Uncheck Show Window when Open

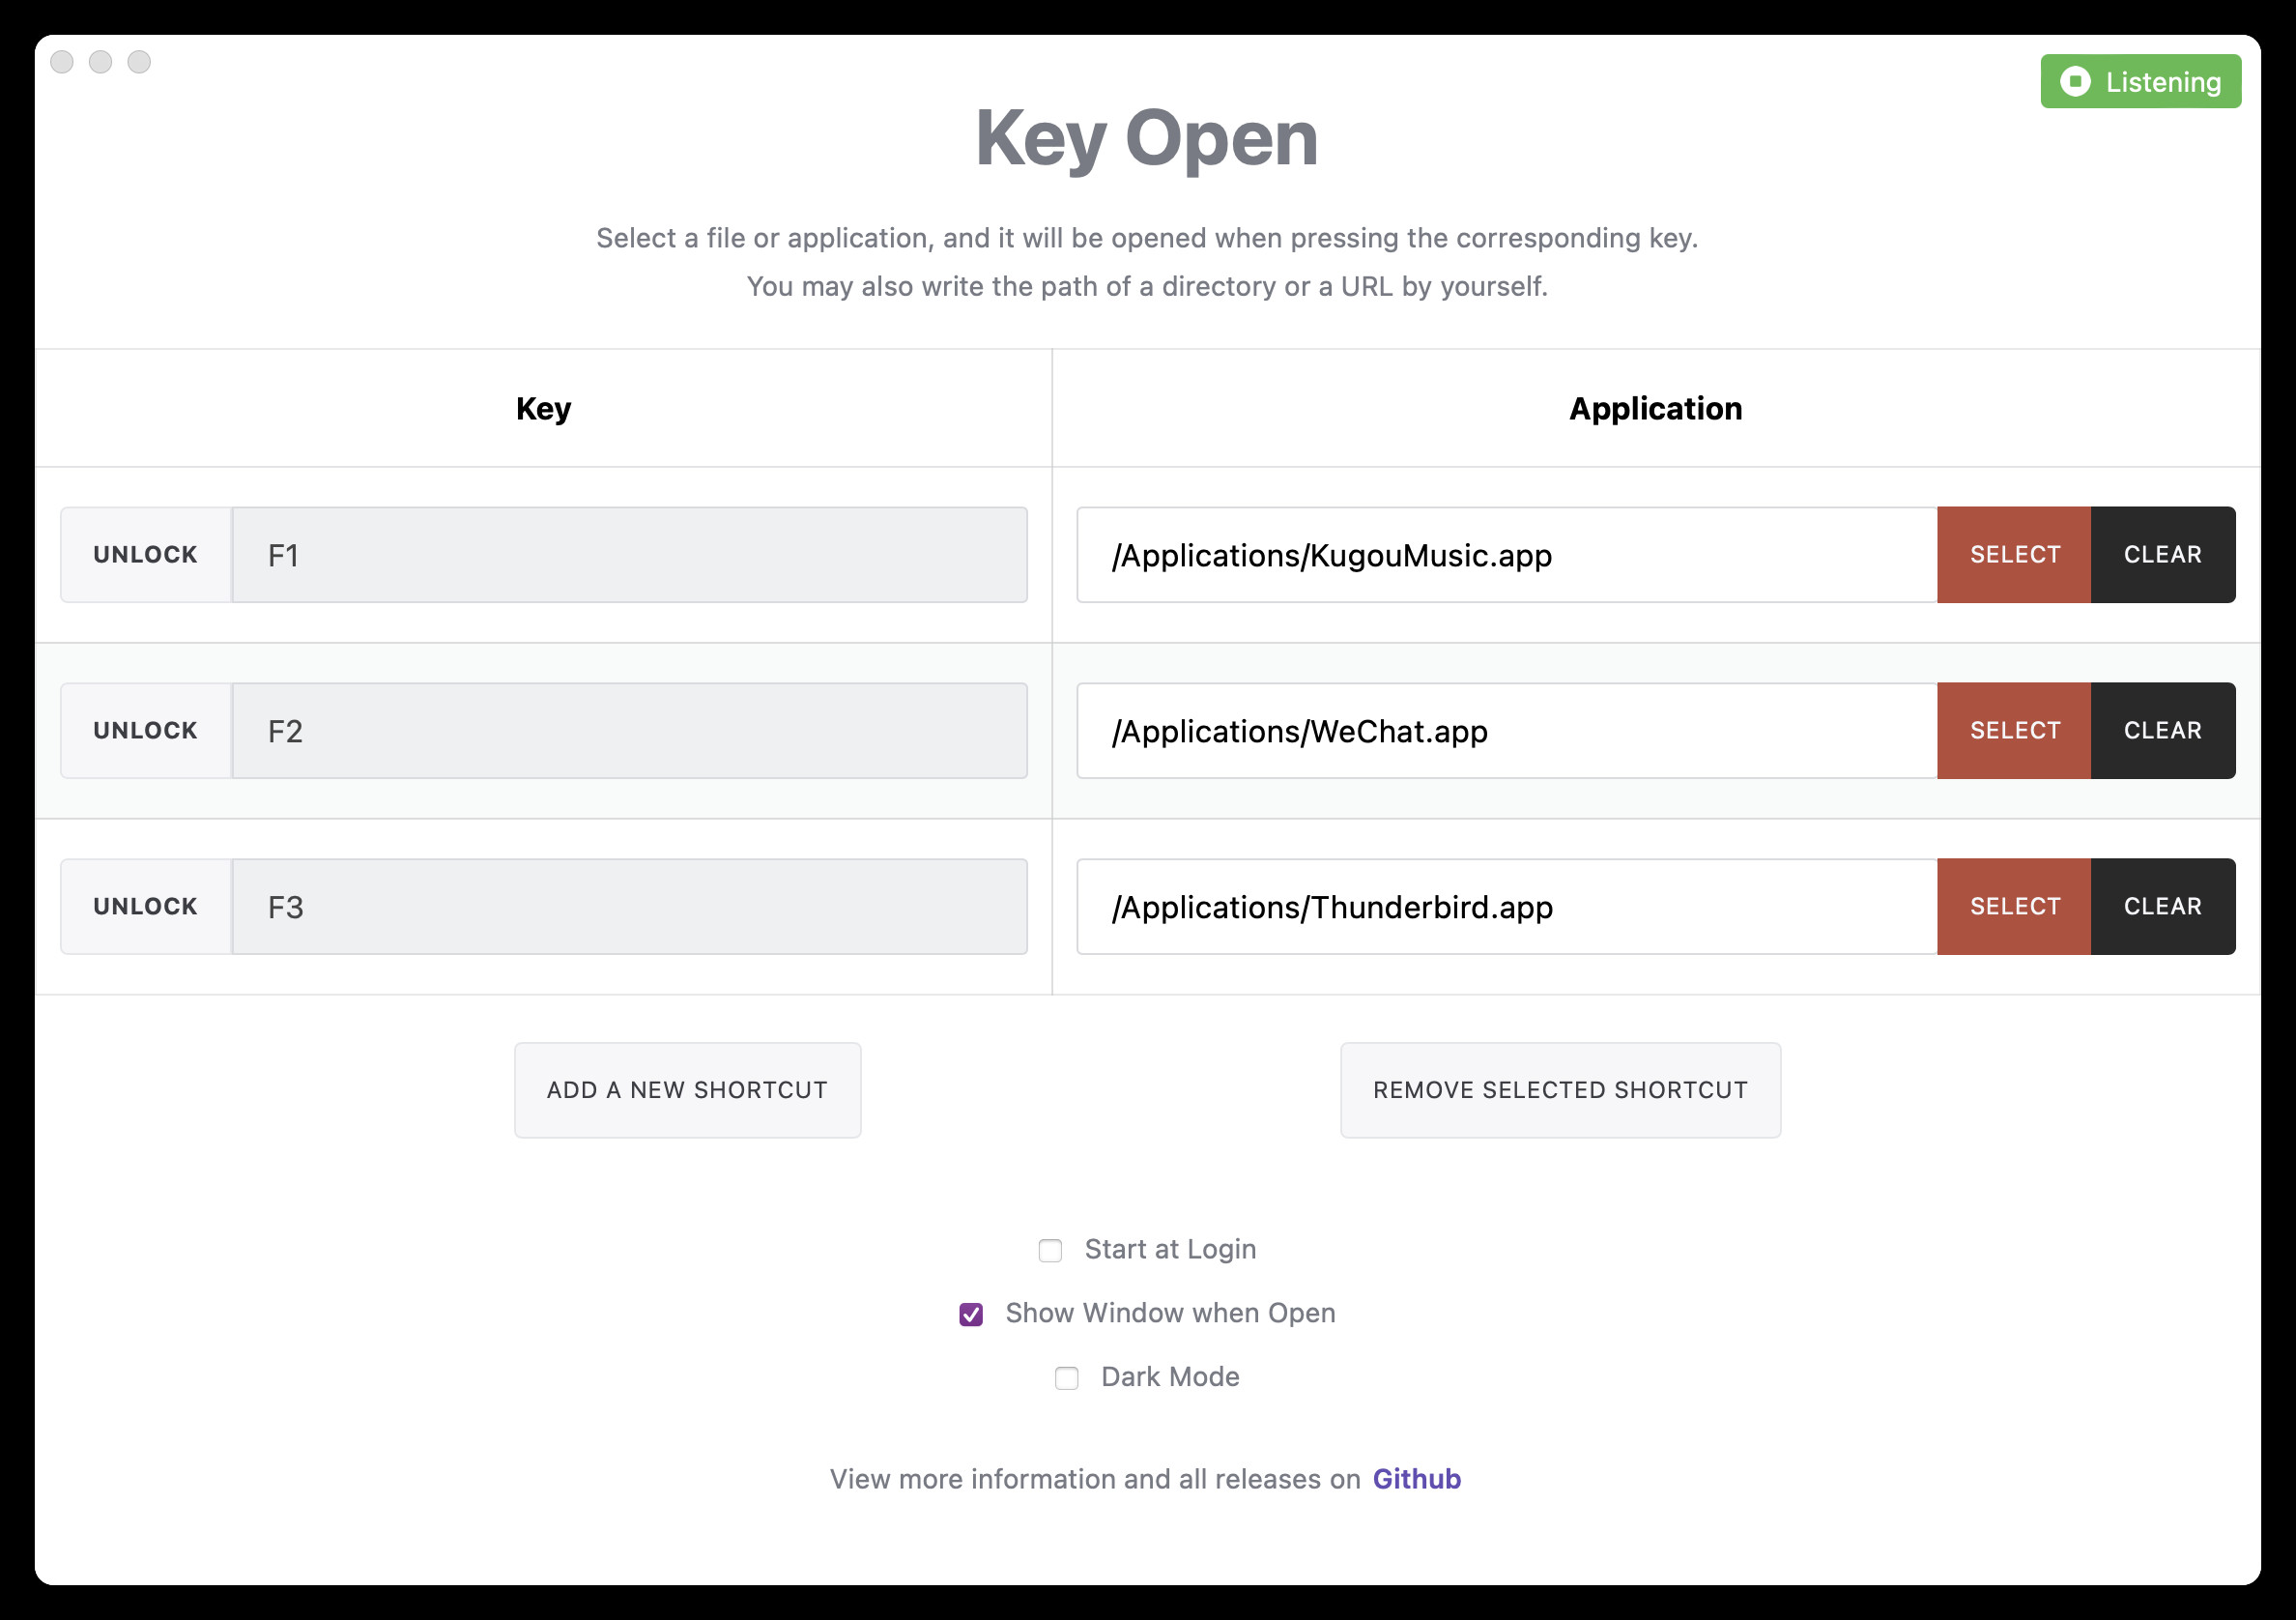tap(971, 1314)
